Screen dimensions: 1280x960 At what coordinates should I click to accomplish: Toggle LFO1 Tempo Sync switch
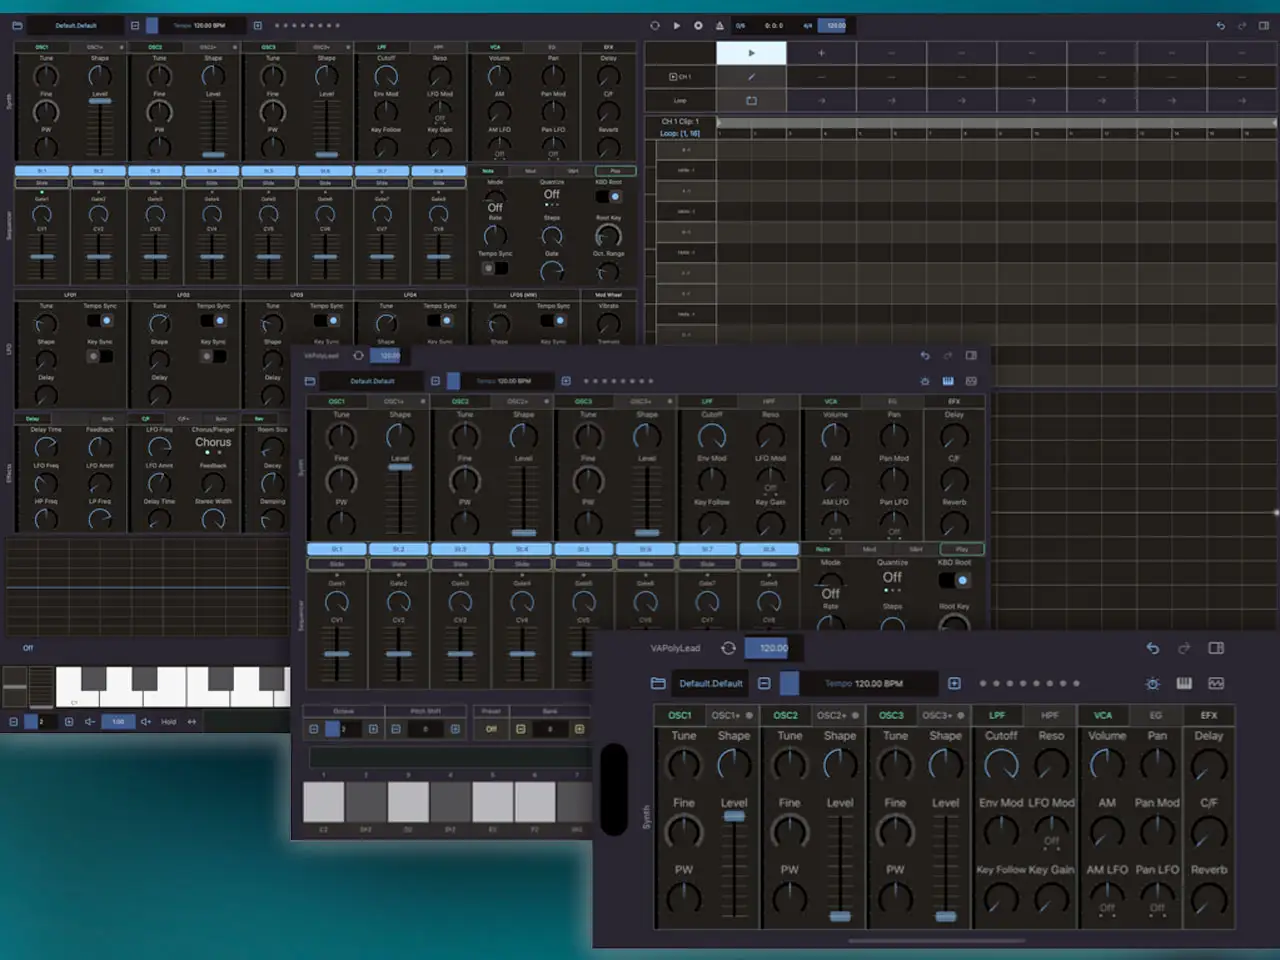click(x=100, y=320)
